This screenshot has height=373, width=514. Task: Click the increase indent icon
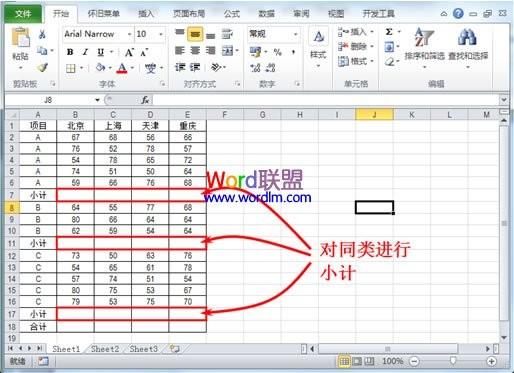pyautogui.click(x=195, y=68)
